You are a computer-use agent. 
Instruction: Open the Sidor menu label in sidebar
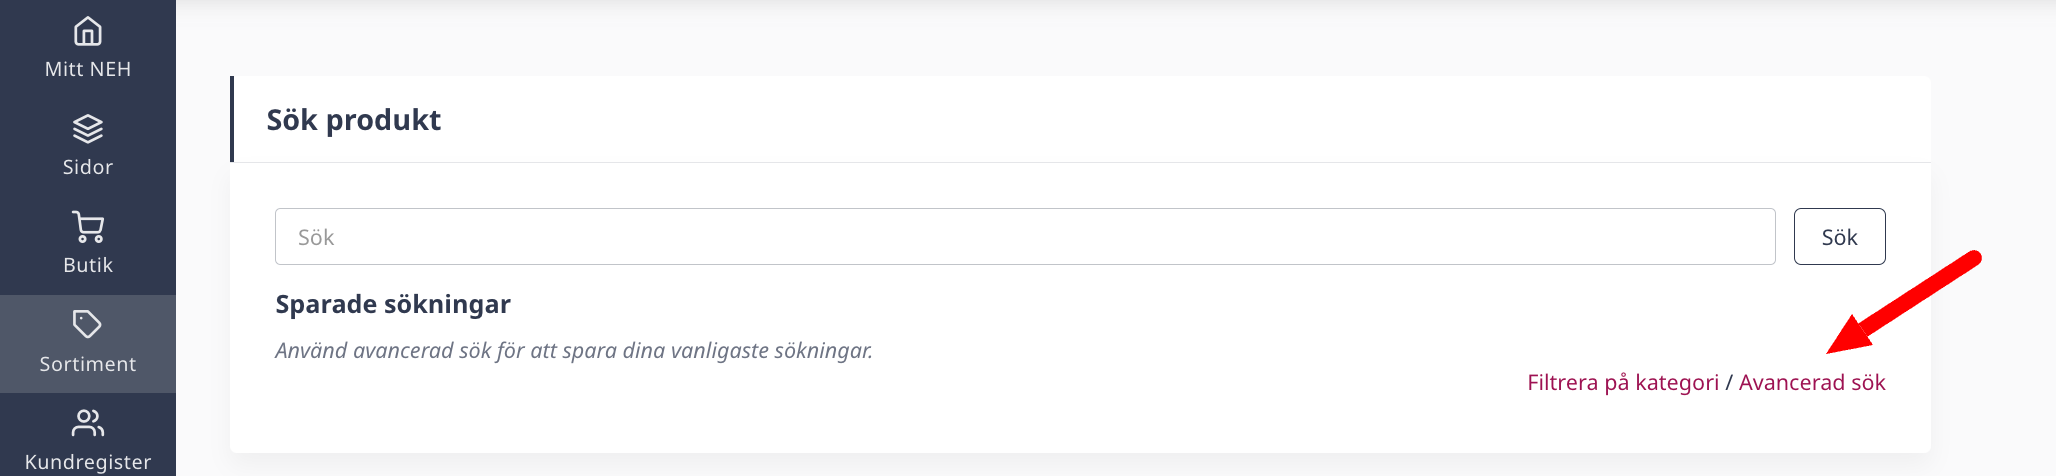[88, 167]
